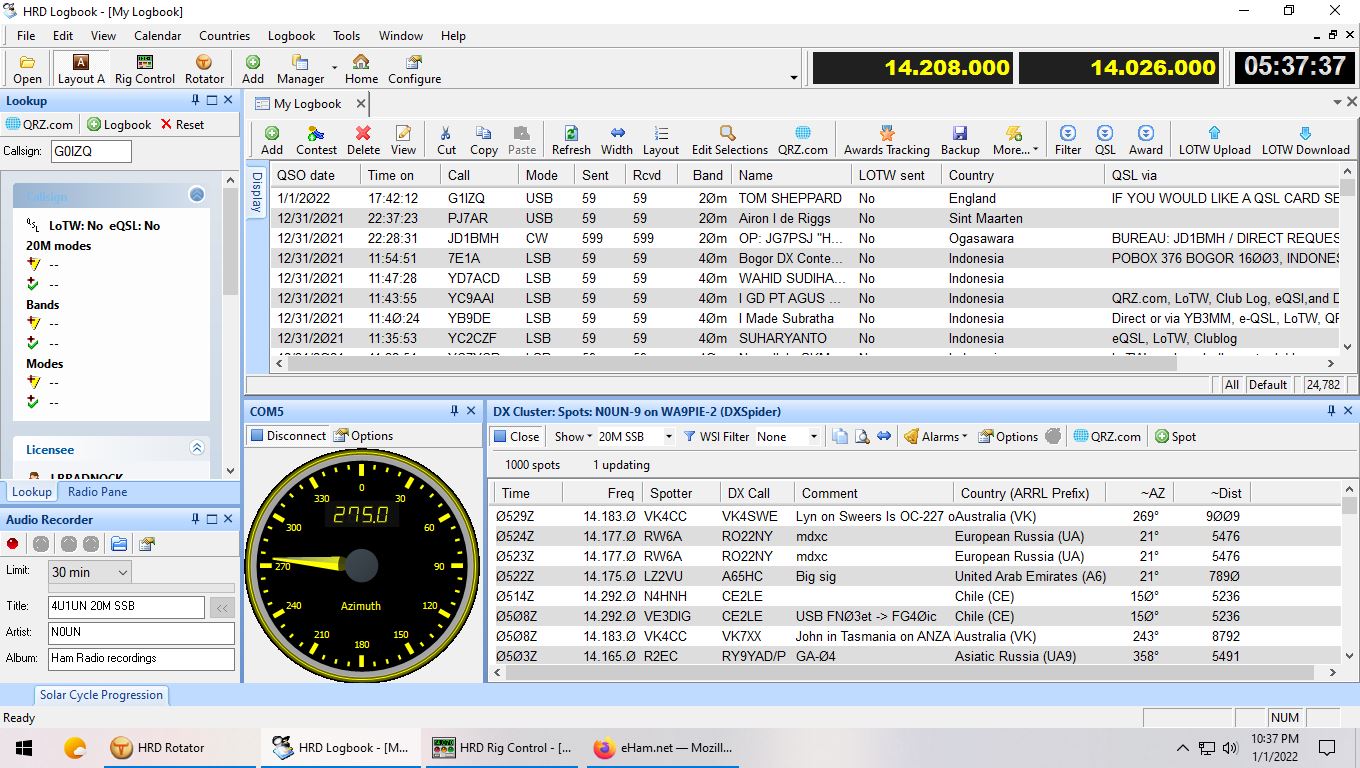Click the Spot button in DX Cluster
1360x768 pixels.
tap(1175, 436)
